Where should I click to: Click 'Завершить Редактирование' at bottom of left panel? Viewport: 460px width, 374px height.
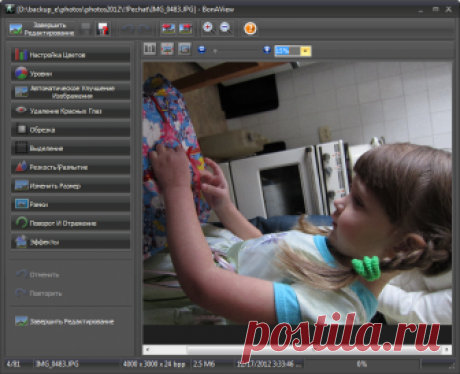coord(65,321)
